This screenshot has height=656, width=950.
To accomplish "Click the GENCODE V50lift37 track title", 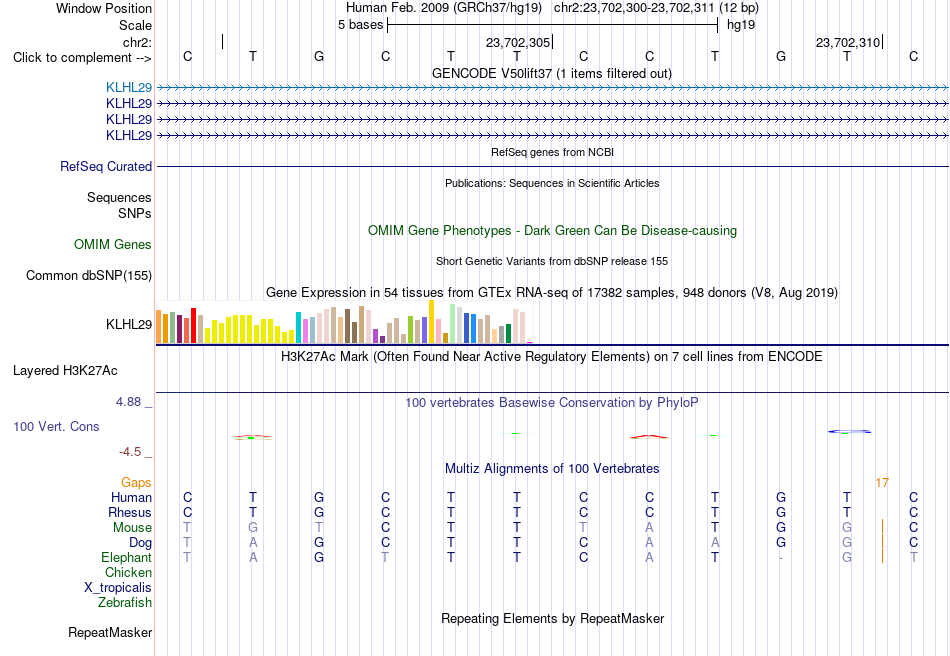I will [x=552, y=73].
